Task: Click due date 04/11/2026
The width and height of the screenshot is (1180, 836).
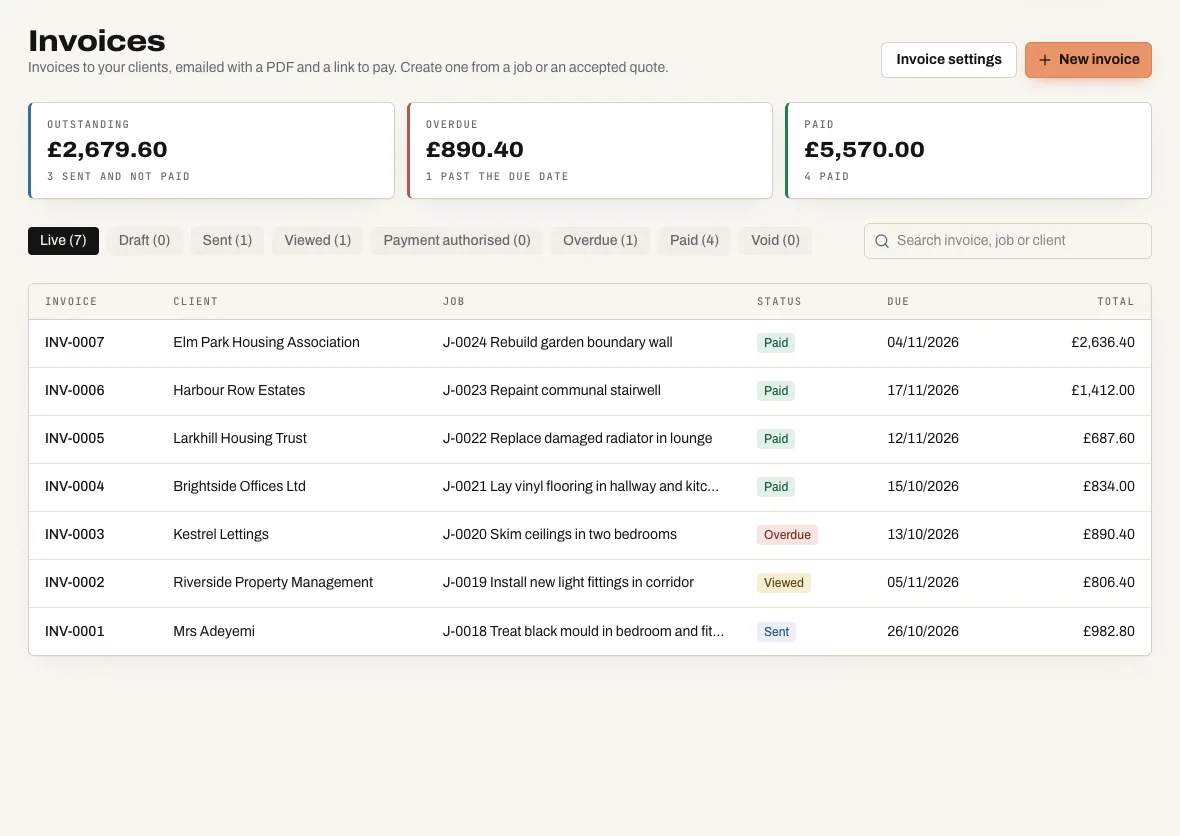Action: coord(923,342)
